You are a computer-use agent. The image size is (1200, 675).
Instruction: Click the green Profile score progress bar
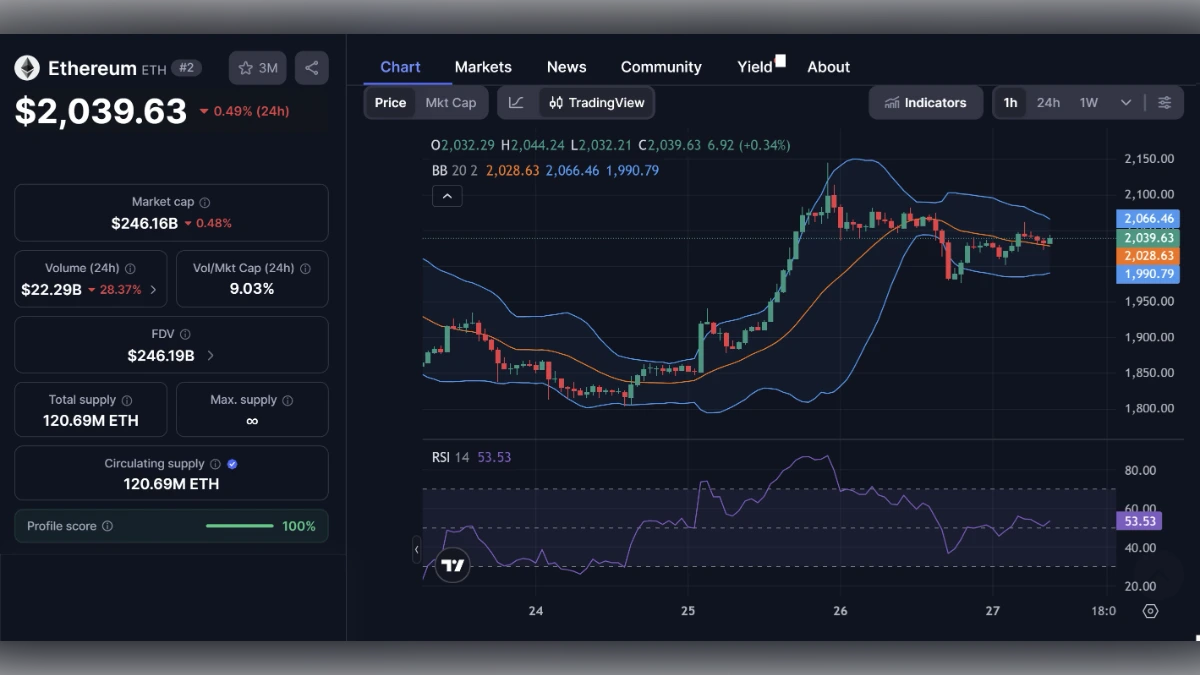239,525
